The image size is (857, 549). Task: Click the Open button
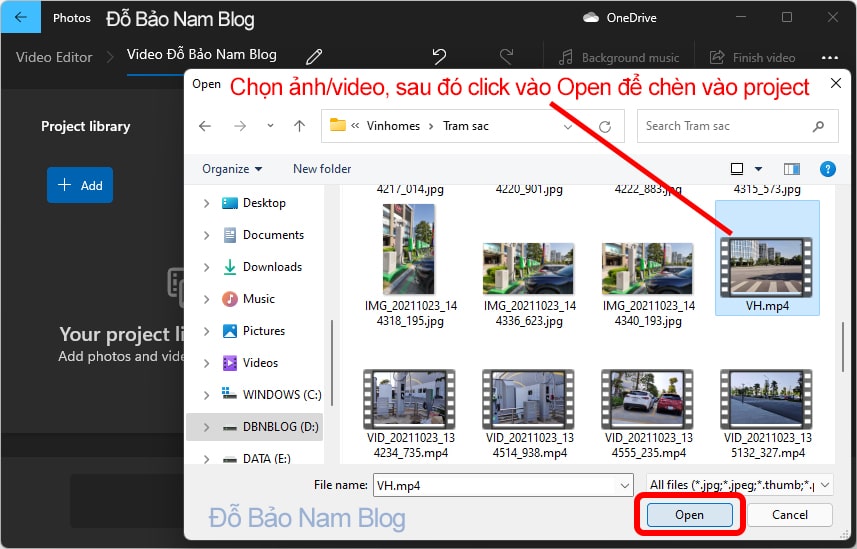coord(689,515)
